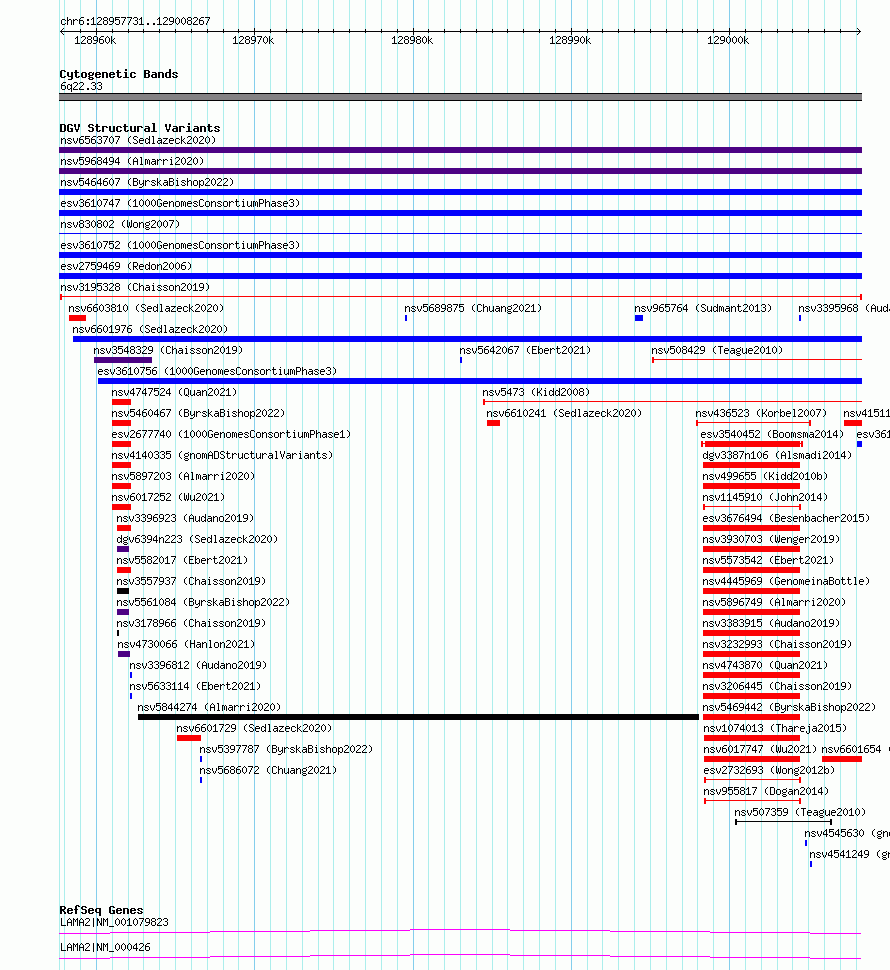The height and width of the screenshot is (970, 890).
Task: Select the LAMA2|NM_000426 gene label
Action: click(105, 948)
